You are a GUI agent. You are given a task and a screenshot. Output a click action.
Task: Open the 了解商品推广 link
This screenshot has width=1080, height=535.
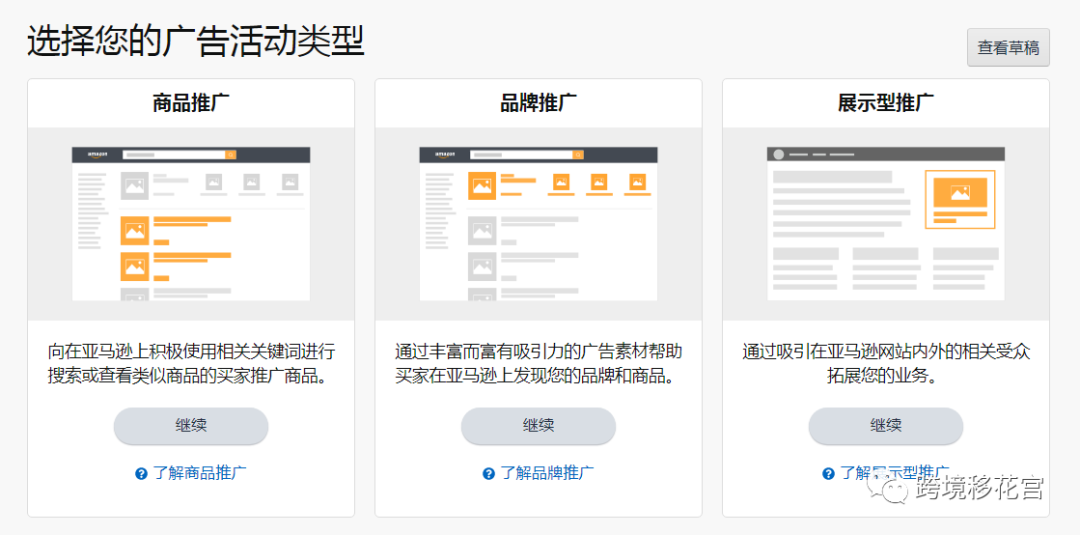pyautogui.click(x=200, y=473)
